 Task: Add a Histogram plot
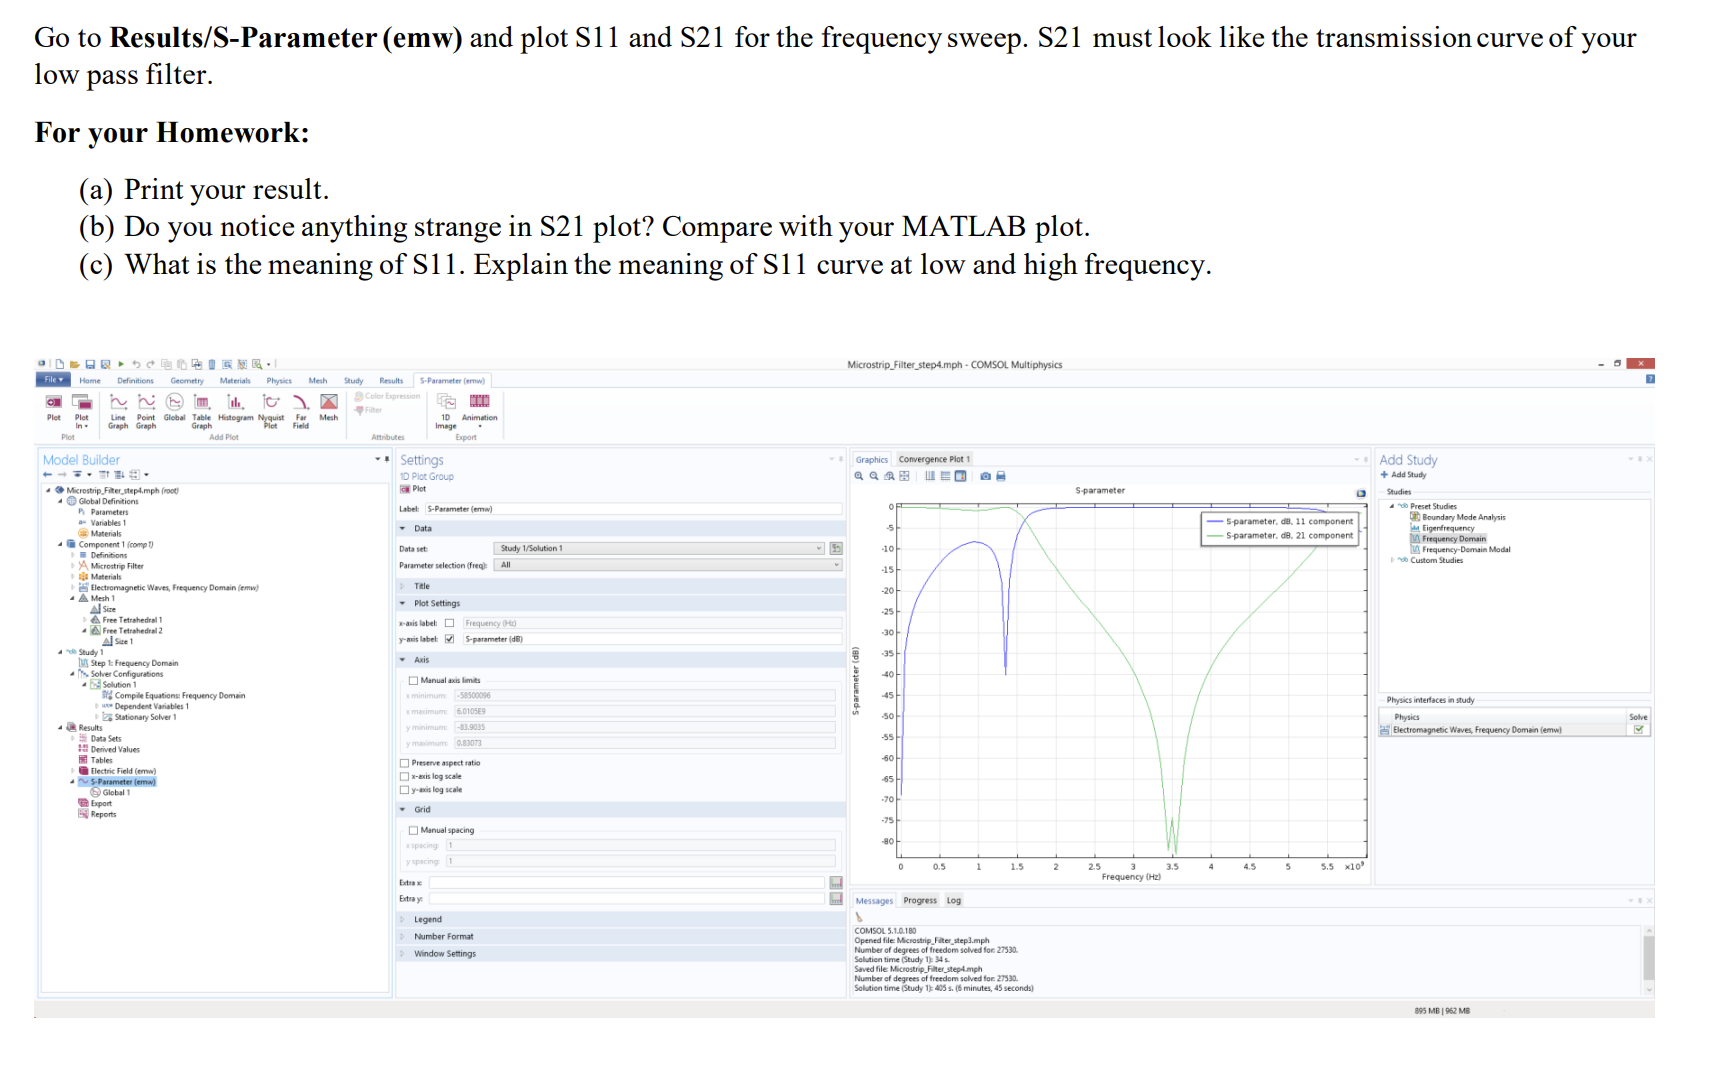point(236,410)
